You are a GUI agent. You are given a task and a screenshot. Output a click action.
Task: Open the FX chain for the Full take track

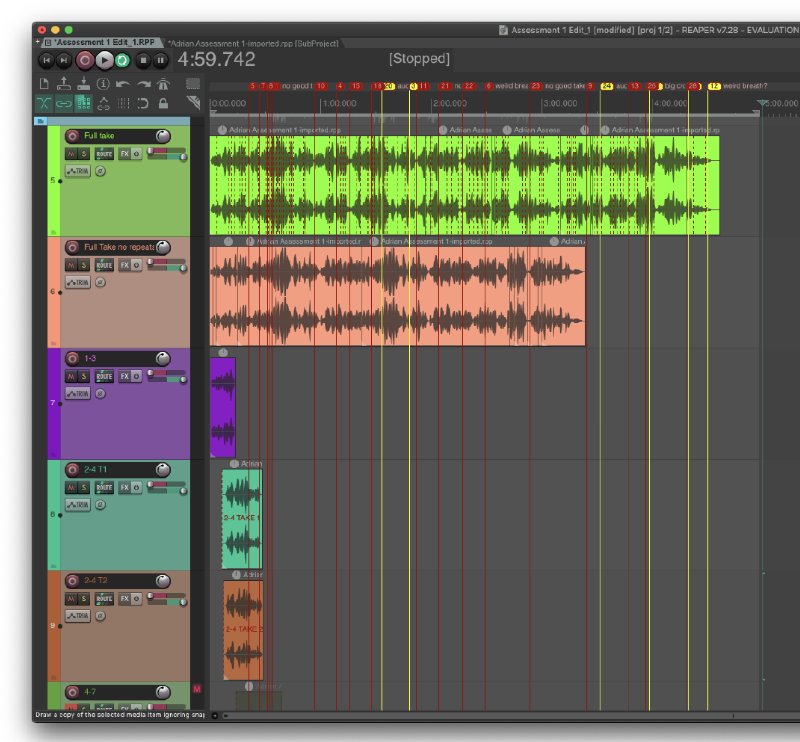pyautogui.click(x=124, y=154)
